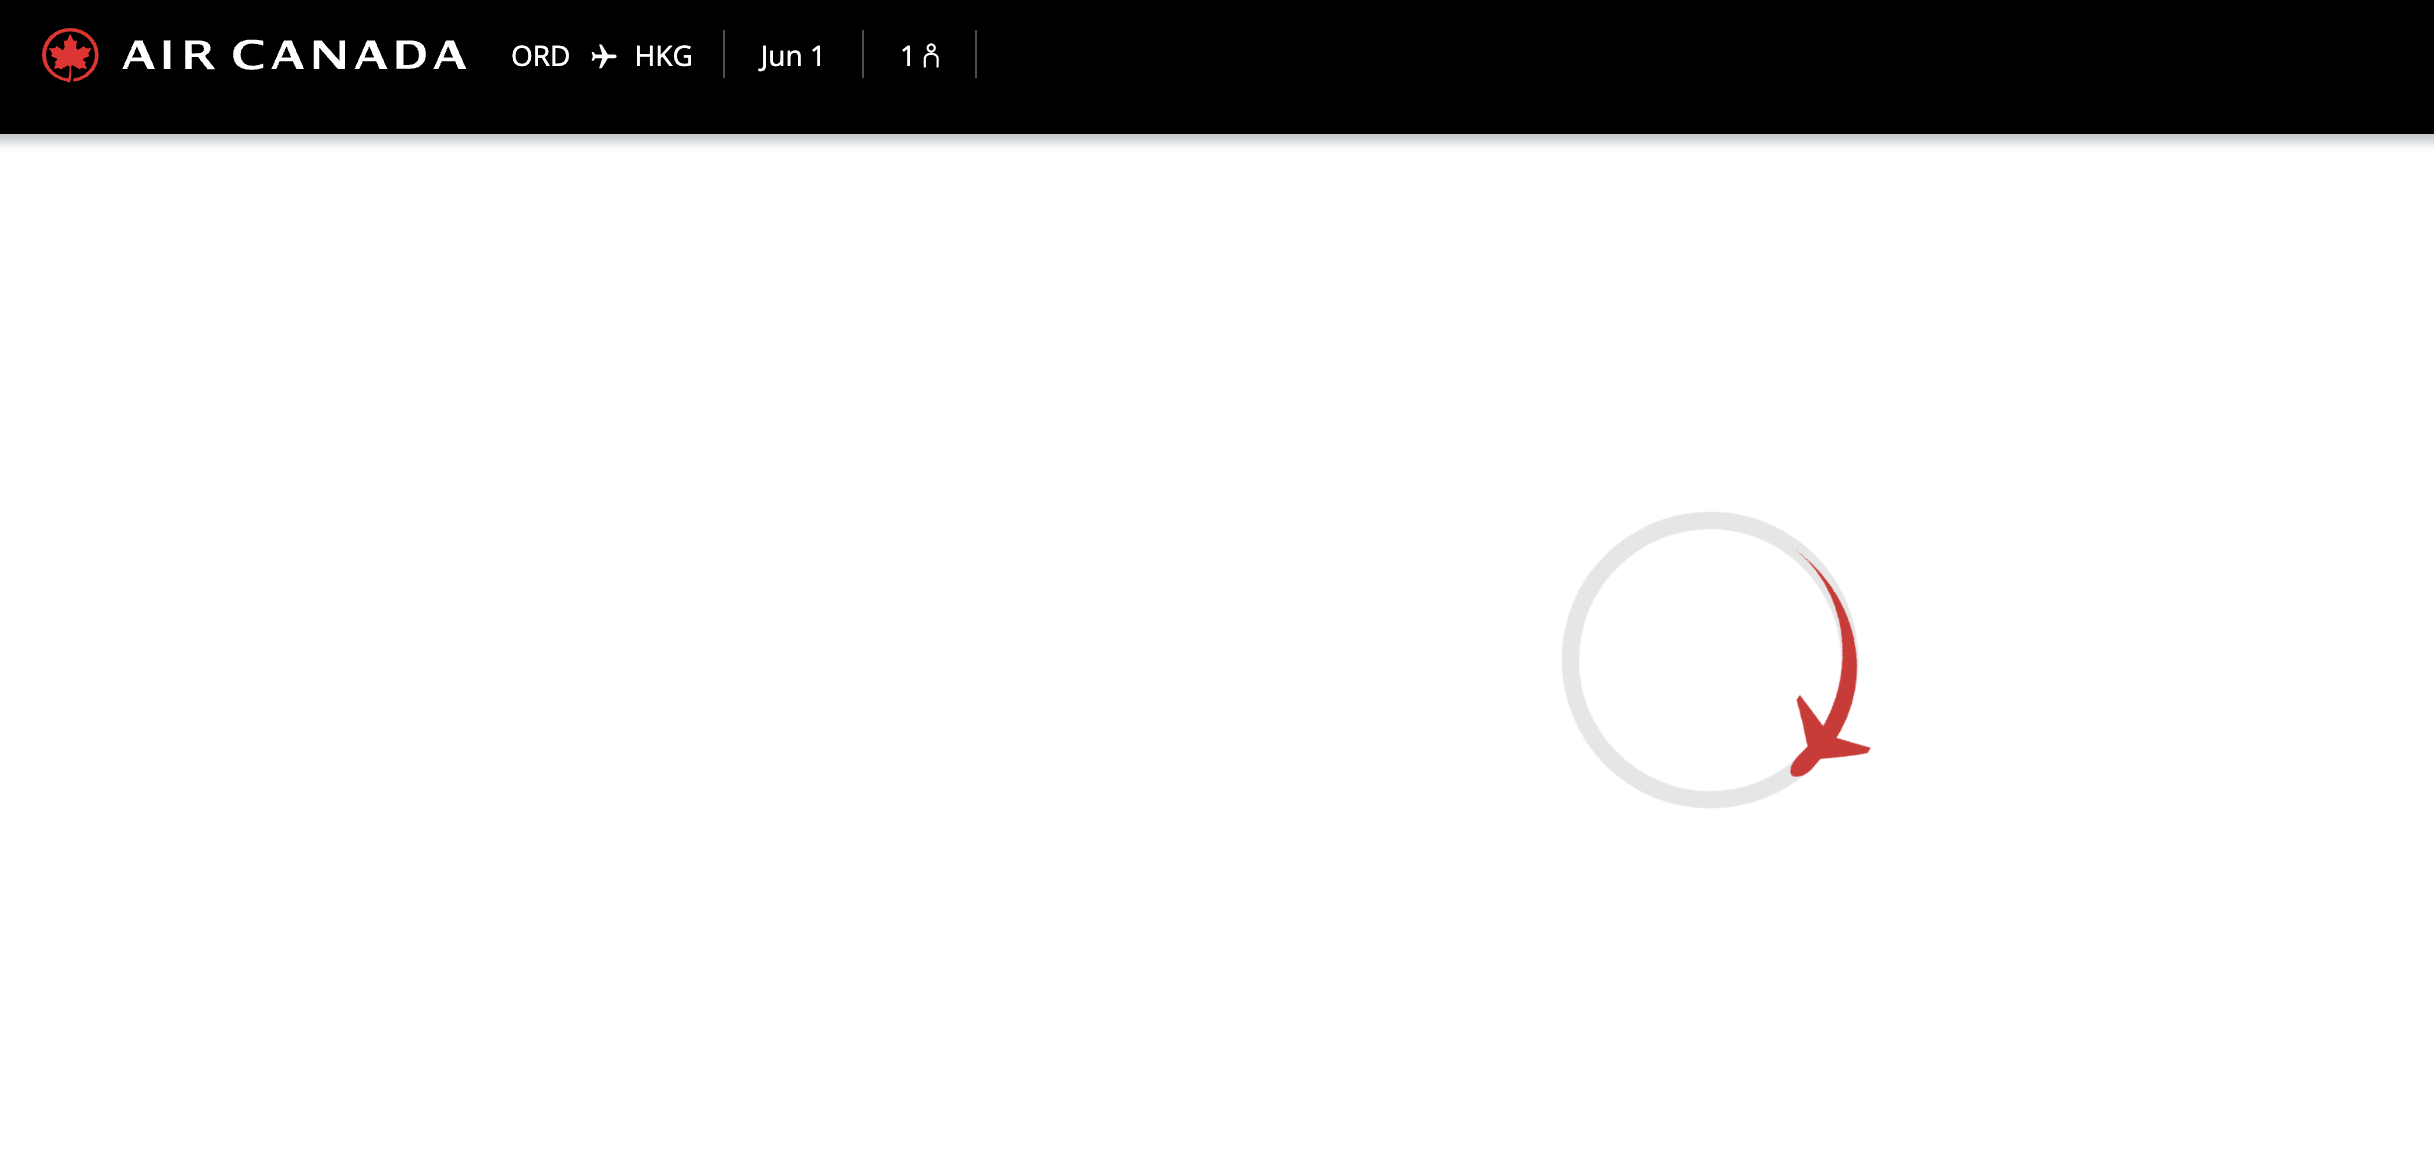
Task: Click the passenger person icon
Action: coord(931,56)
